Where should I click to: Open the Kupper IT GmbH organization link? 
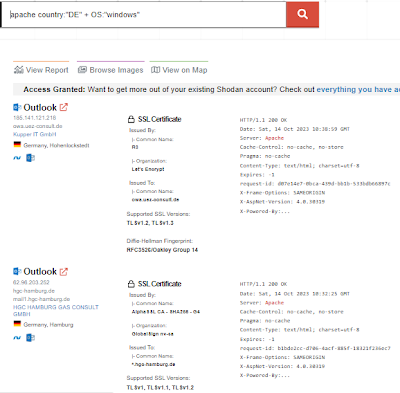(35, 134)
